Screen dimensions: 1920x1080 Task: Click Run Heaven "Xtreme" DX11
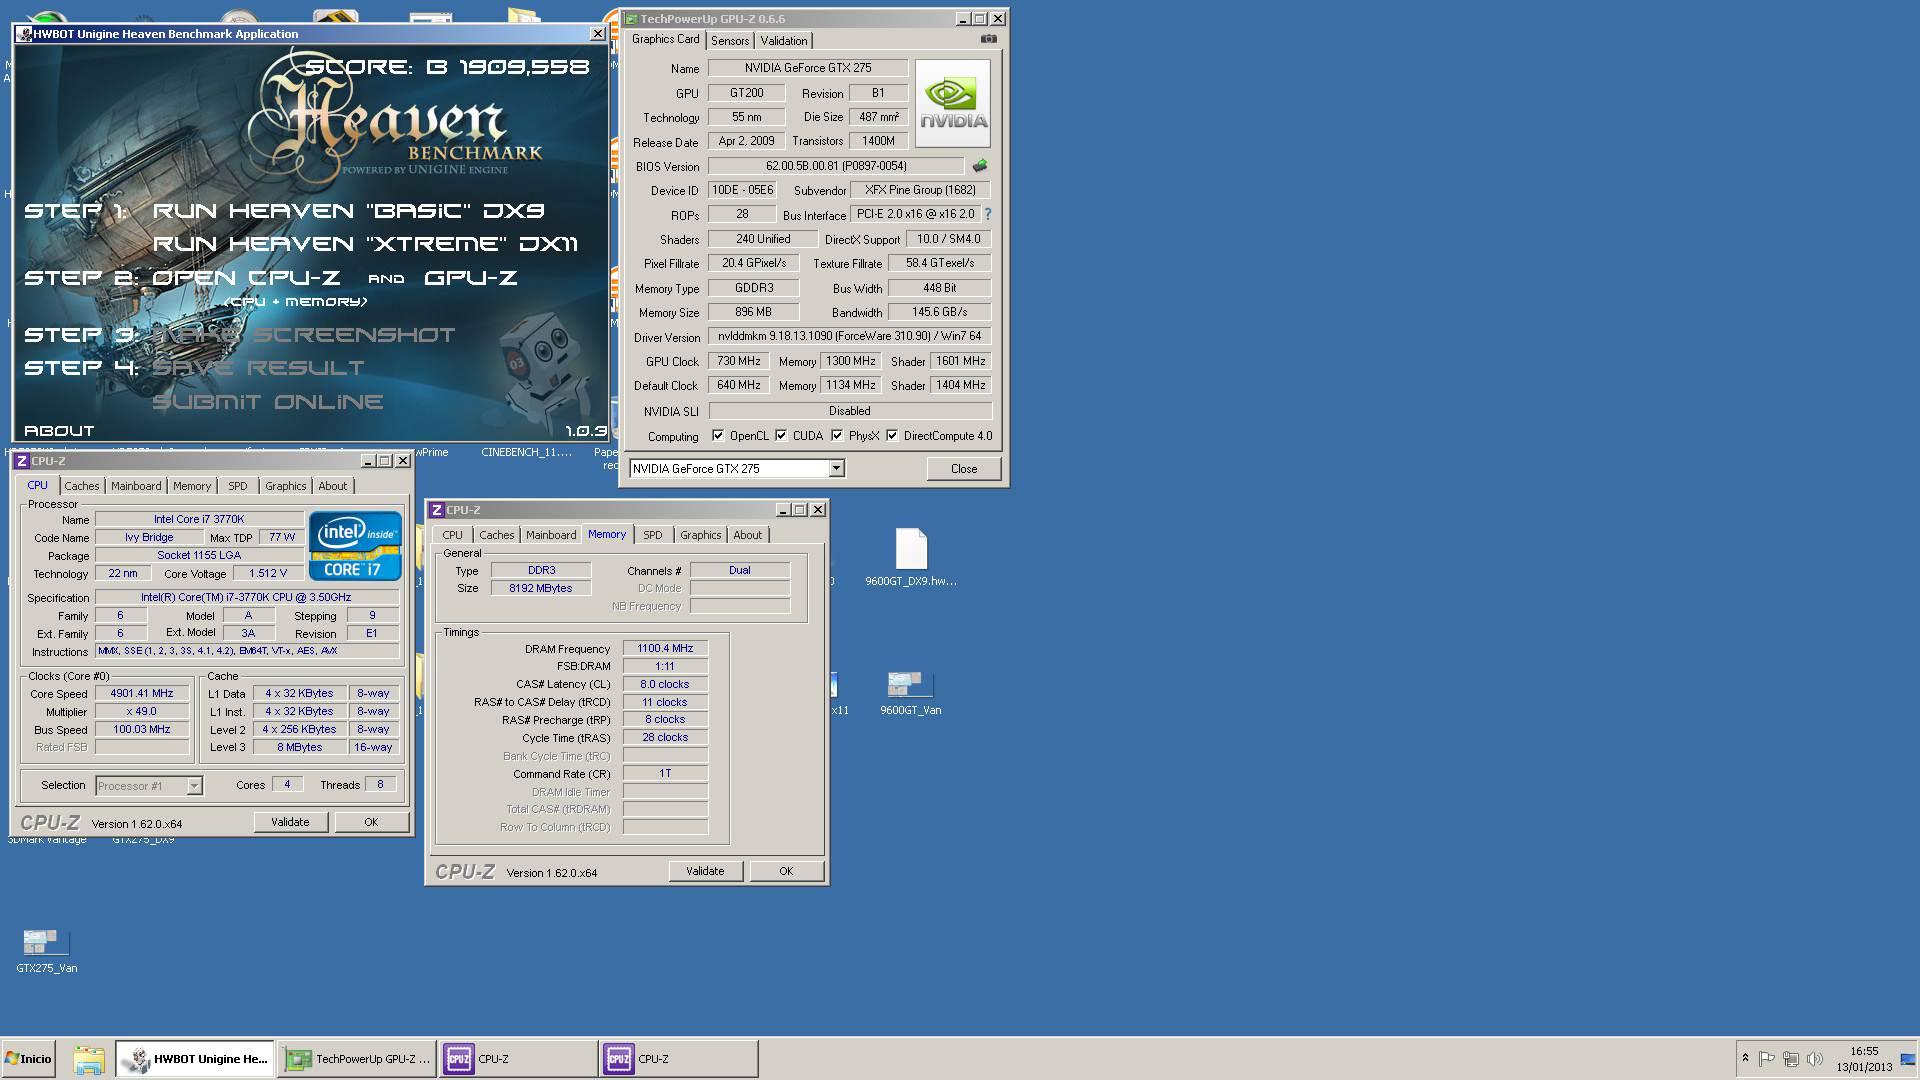pyautogui.click(x=365, y=244)
